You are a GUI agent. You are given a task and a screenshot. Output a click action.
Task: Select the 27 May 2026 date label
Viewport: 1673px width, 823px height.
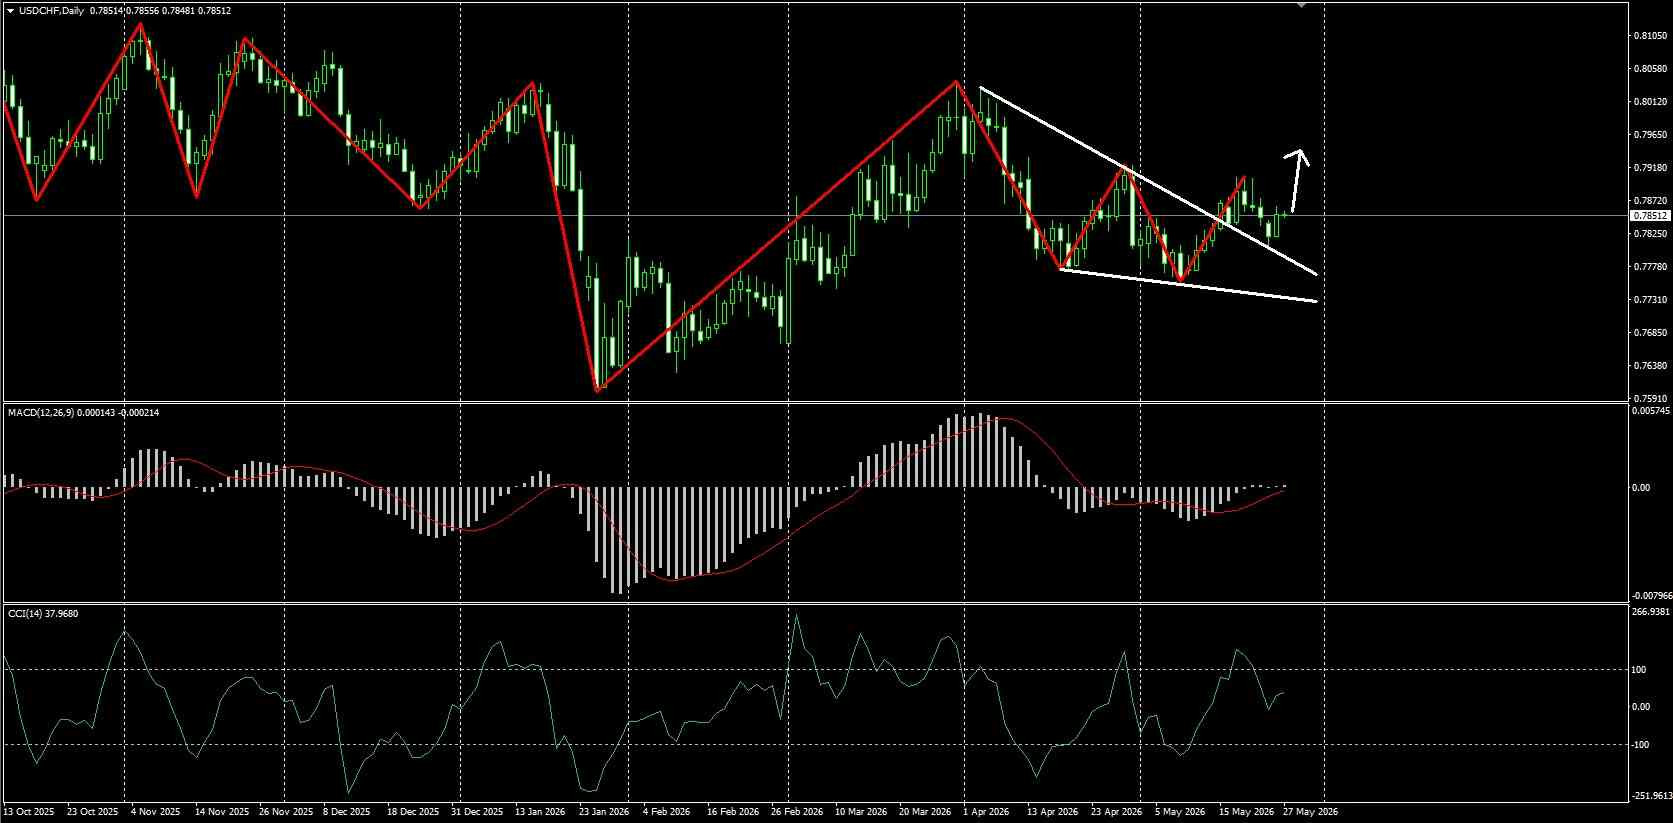pos(1310,812)
